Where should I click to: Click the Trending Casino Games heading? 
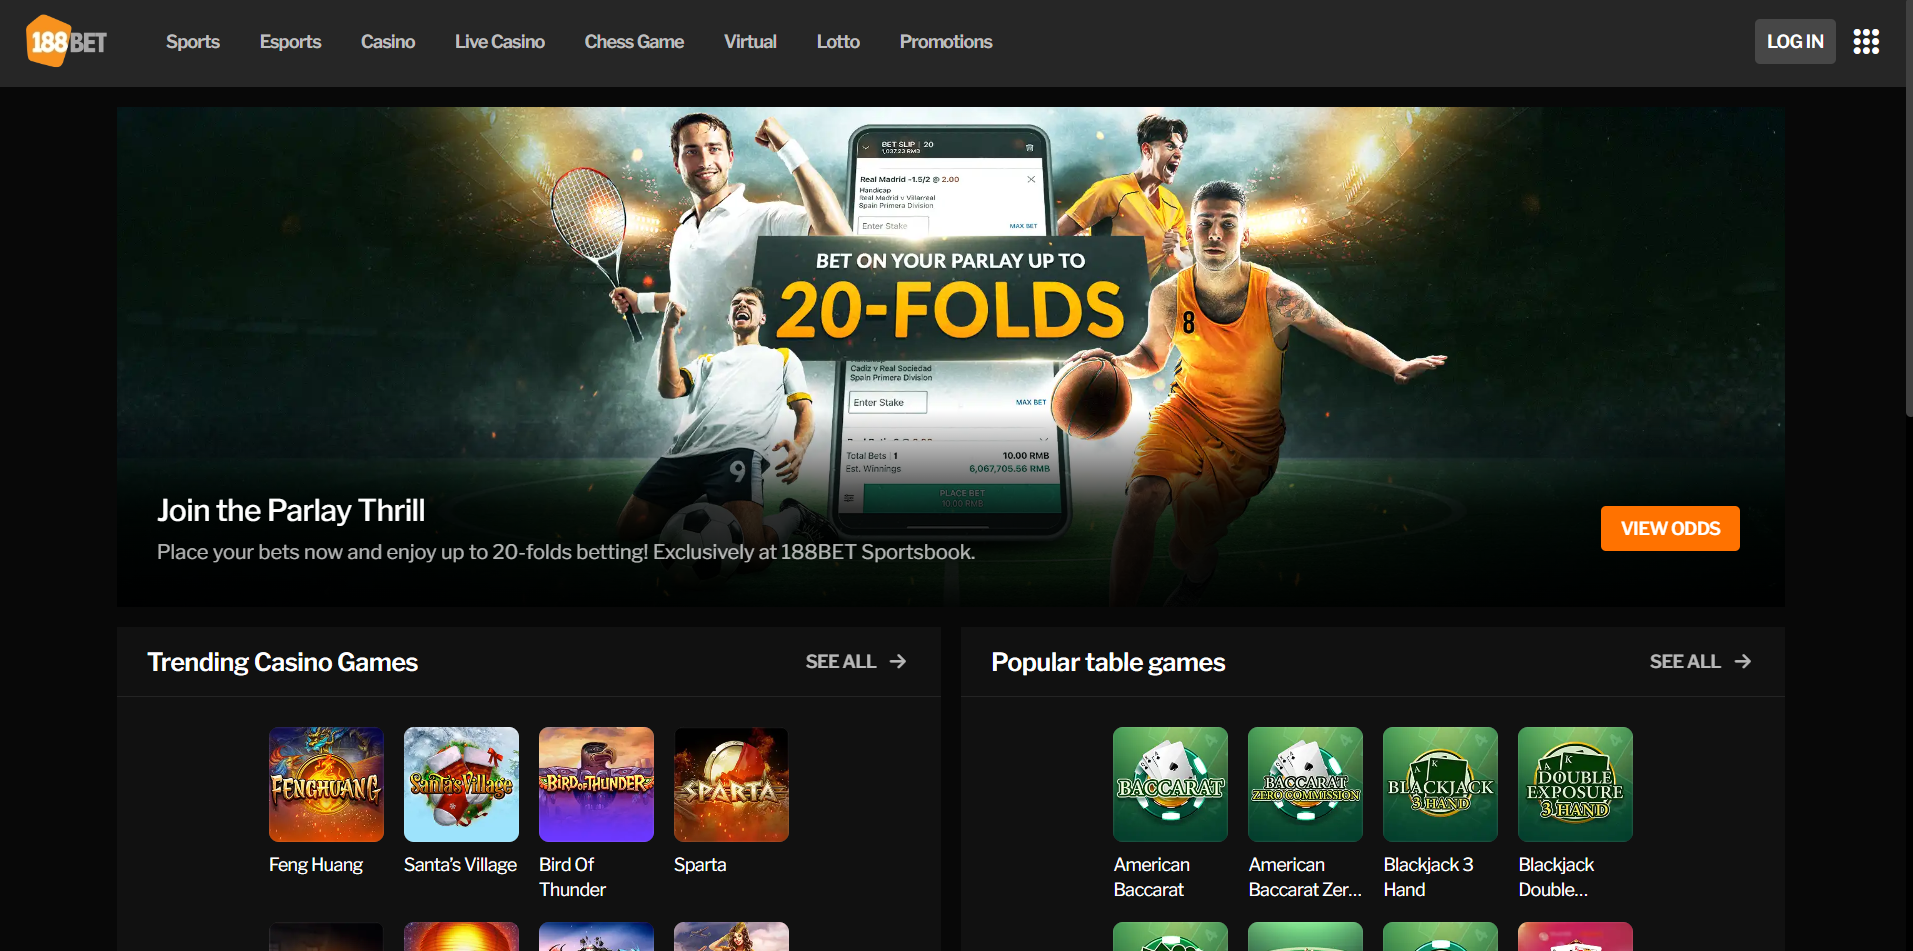[x=283, y=662]
